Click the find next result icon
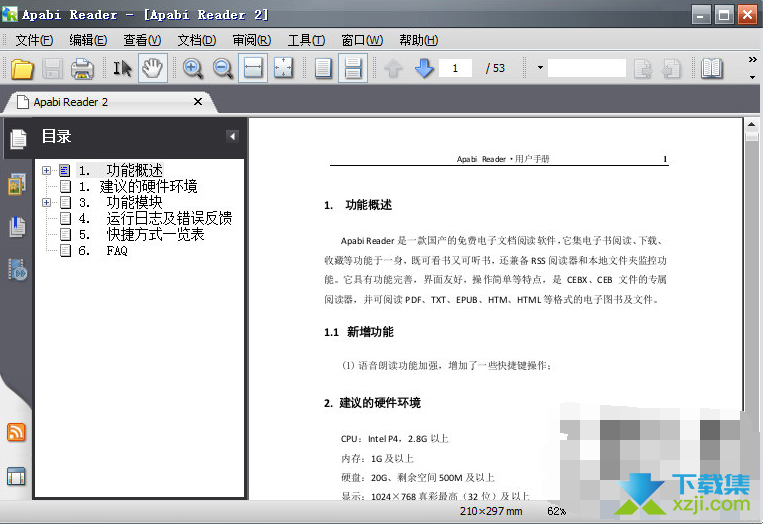 click(643, 69)
